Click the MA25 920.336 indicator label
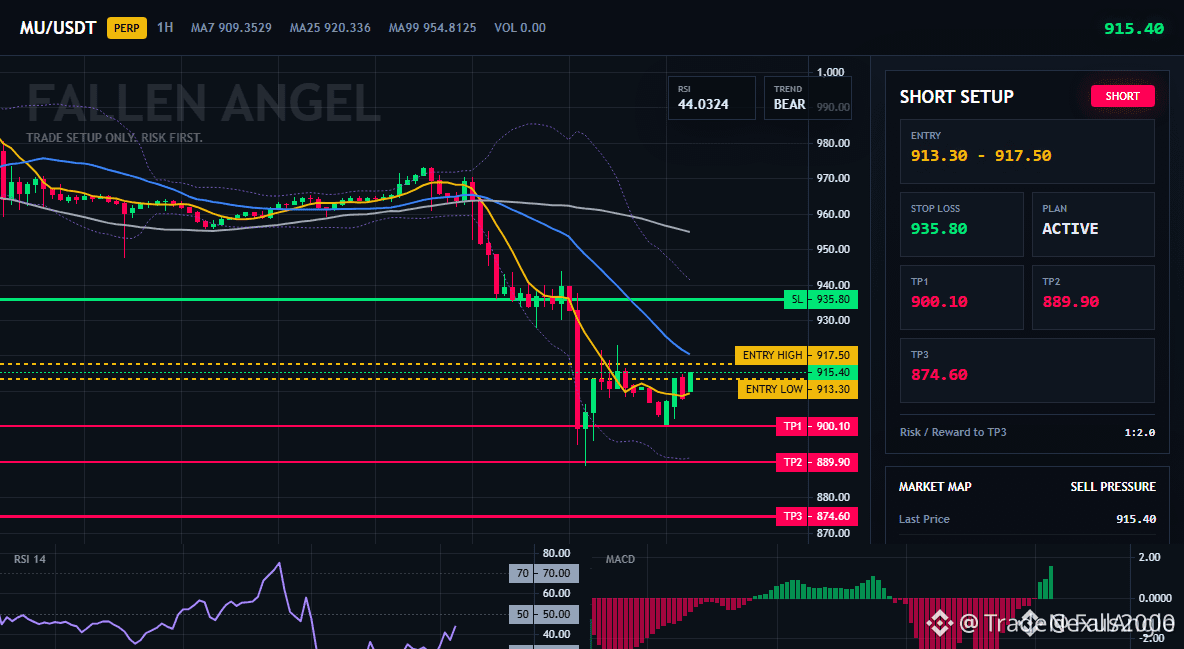This screenshot has height=649, width=1184. 330,28
